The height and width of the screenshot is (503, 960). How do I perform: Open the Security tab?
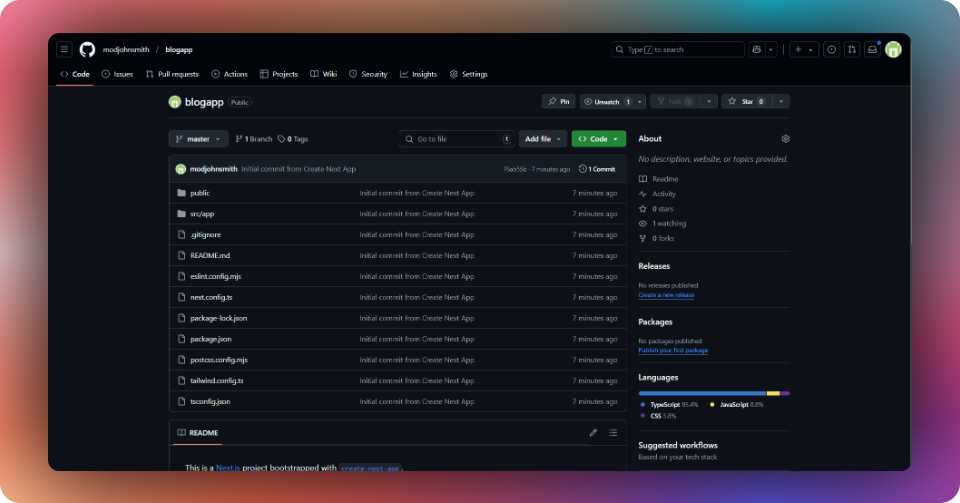368,74
